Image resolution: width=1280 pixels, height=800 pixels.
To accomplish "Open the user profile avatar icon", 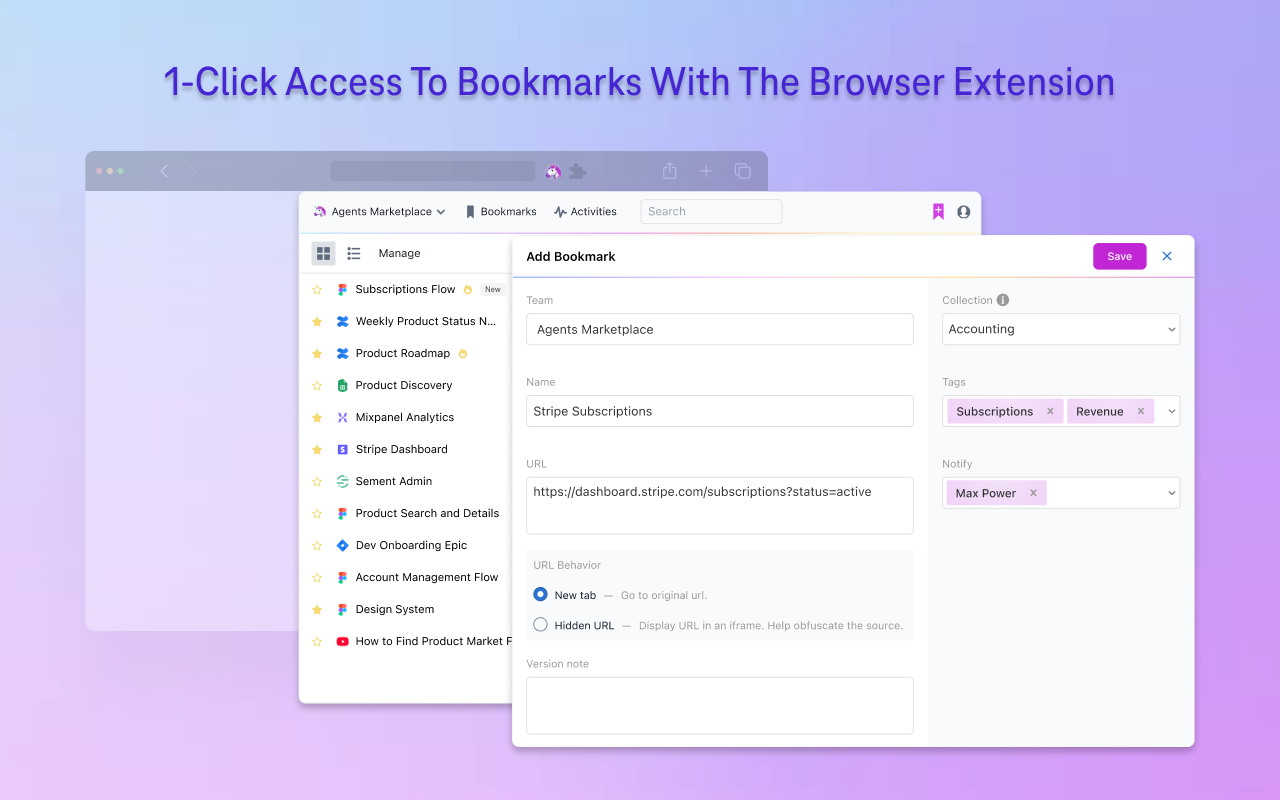I will 964,212.
